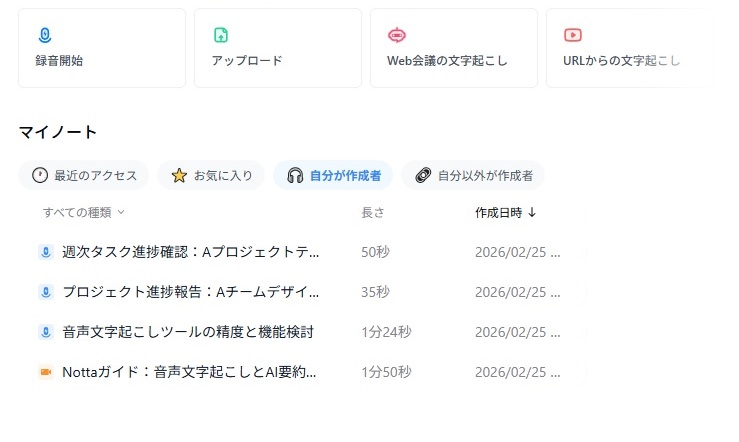Viewport: 739px width, 442px height.
Task: Open 音声文字起こしツールの精度と機能検討 note
Action: (x=188, y=332)
